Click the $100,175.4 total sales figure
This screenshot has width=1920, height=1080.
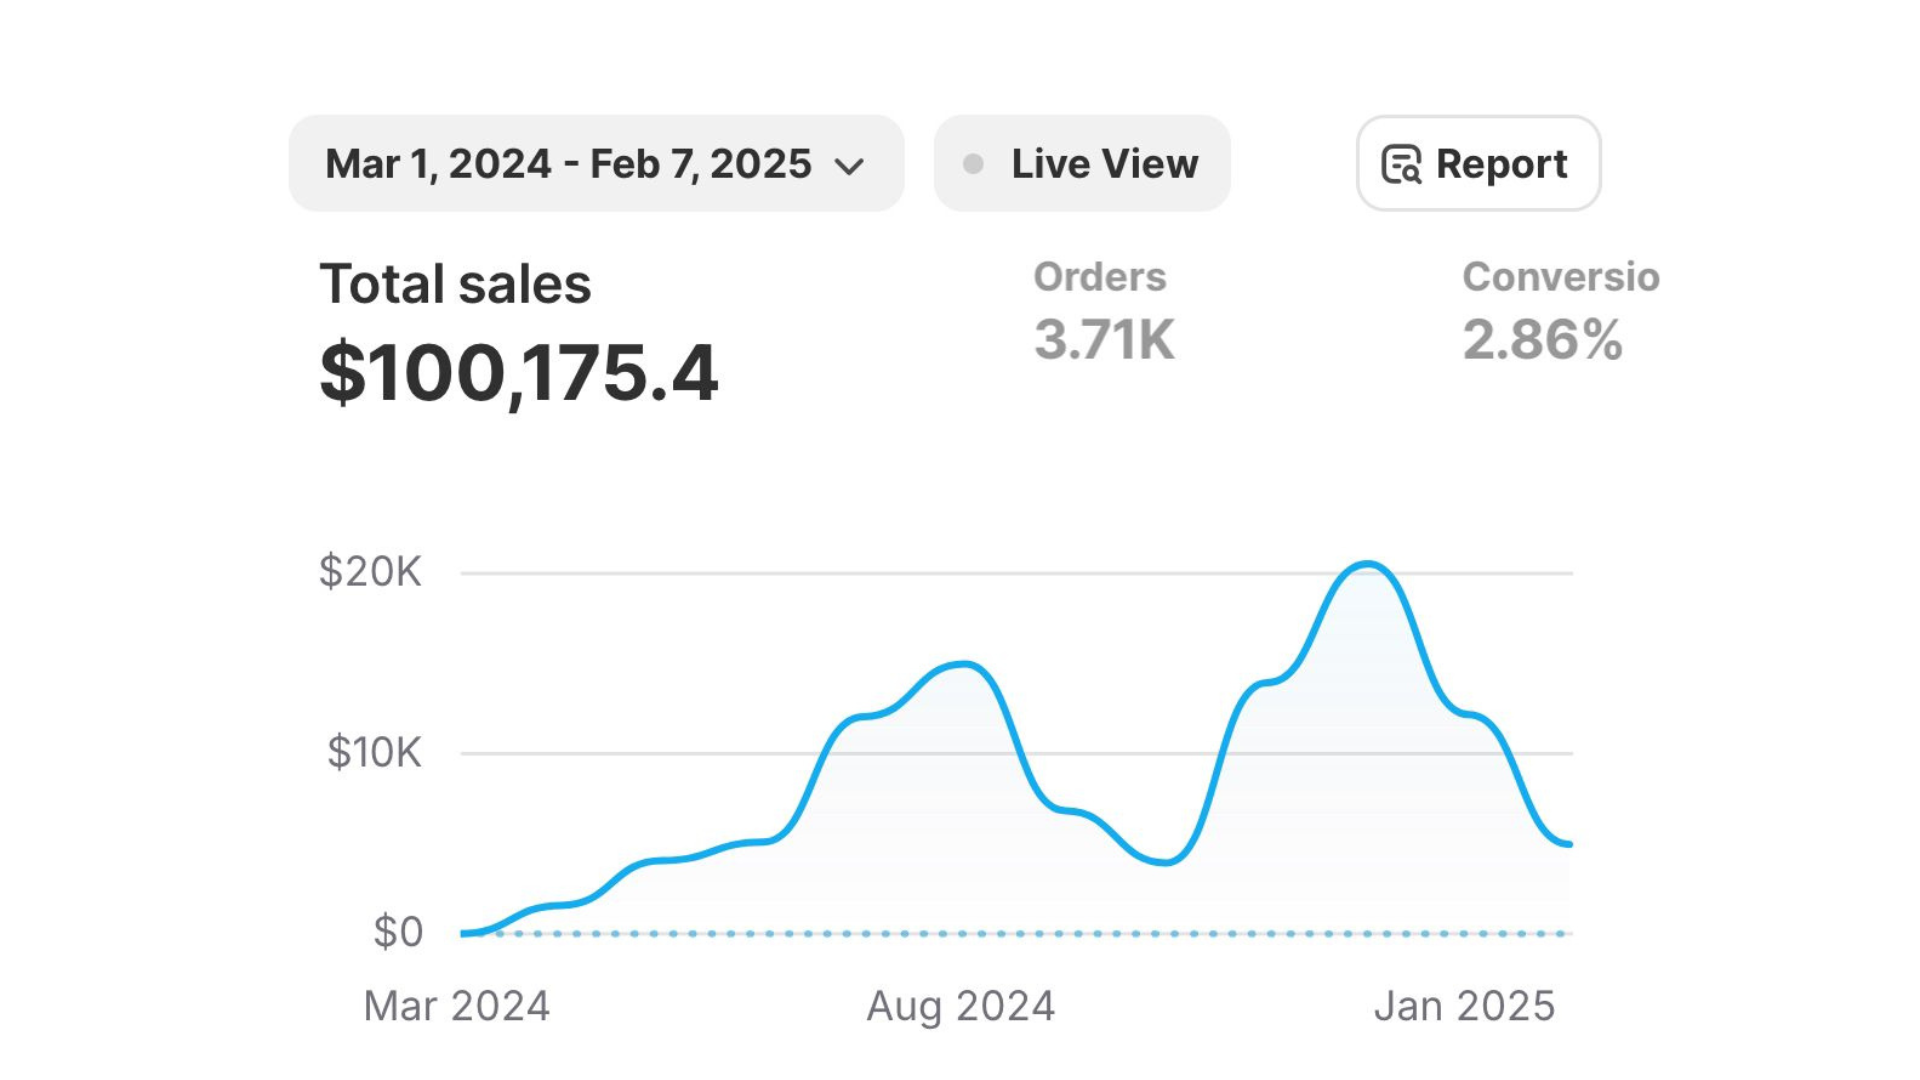coord(518,373)
